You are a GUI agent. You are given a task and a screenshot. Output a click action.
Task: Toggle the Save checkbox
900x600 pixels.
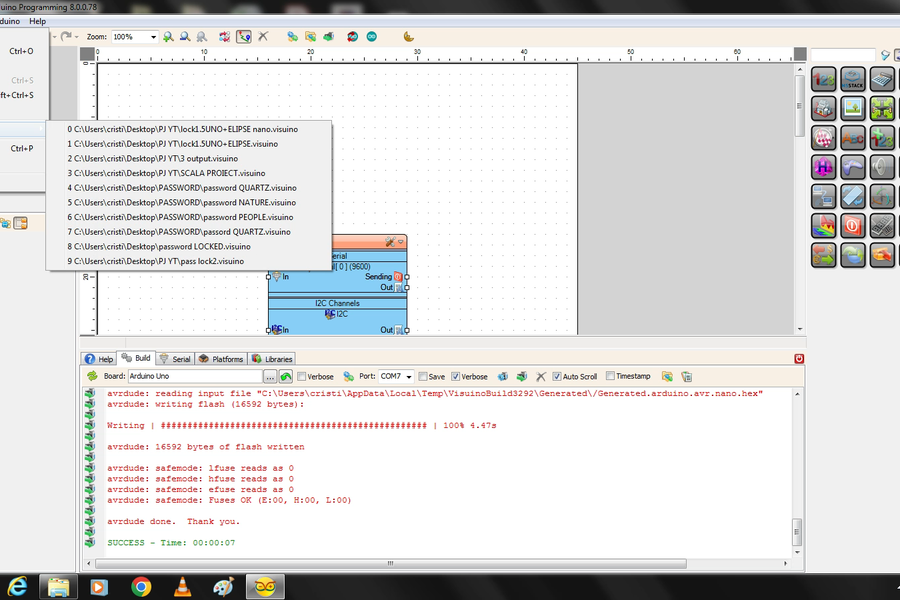pos(423,377)
